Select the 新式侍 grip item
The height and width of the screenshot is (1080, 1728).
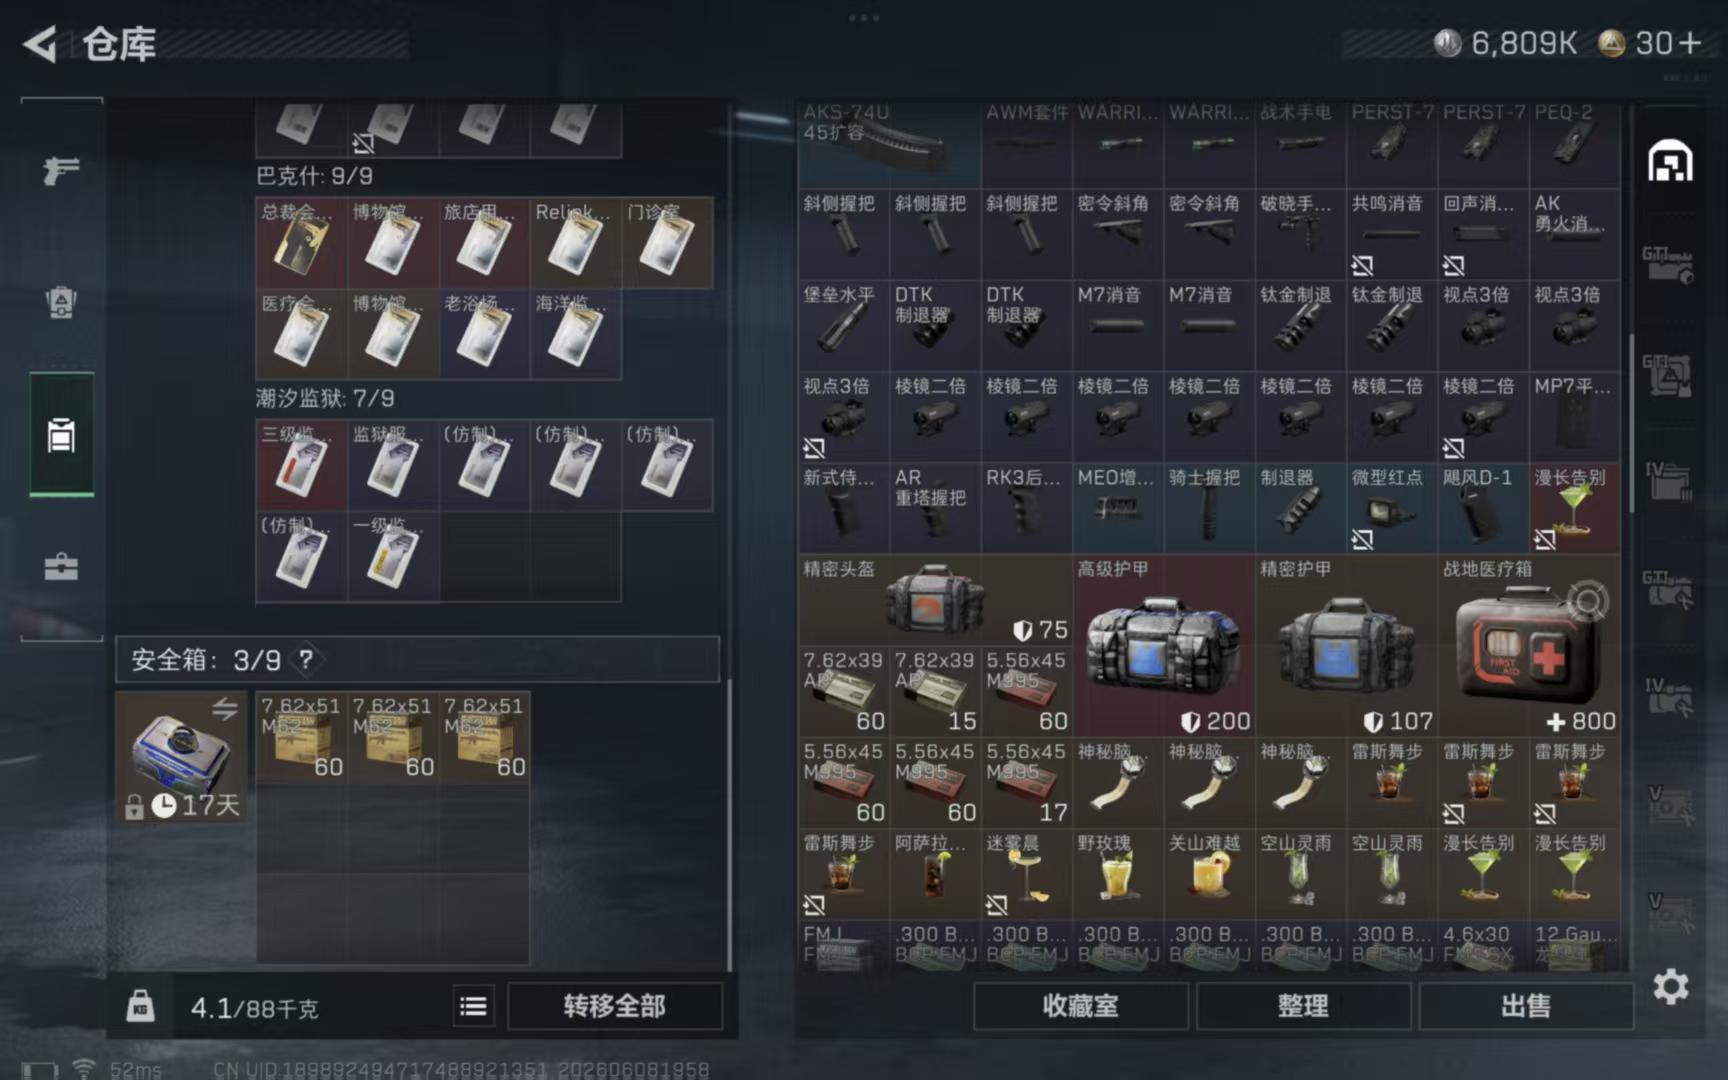tap(843, 508)
